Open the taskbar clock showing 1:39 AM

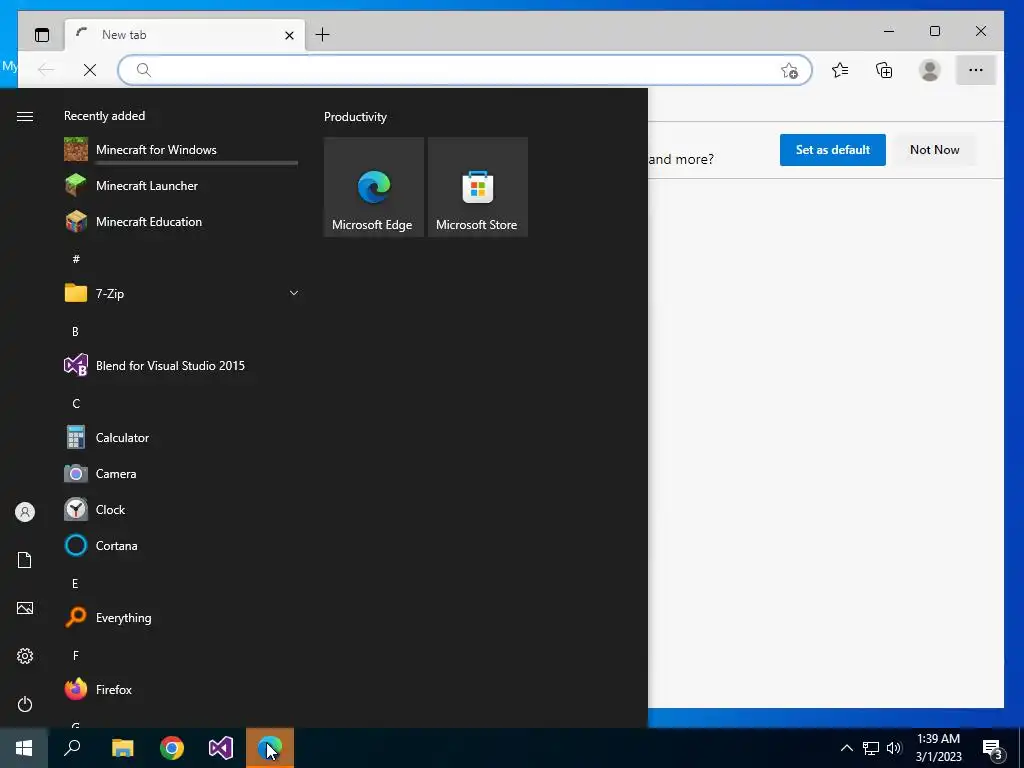click(938, 748)
